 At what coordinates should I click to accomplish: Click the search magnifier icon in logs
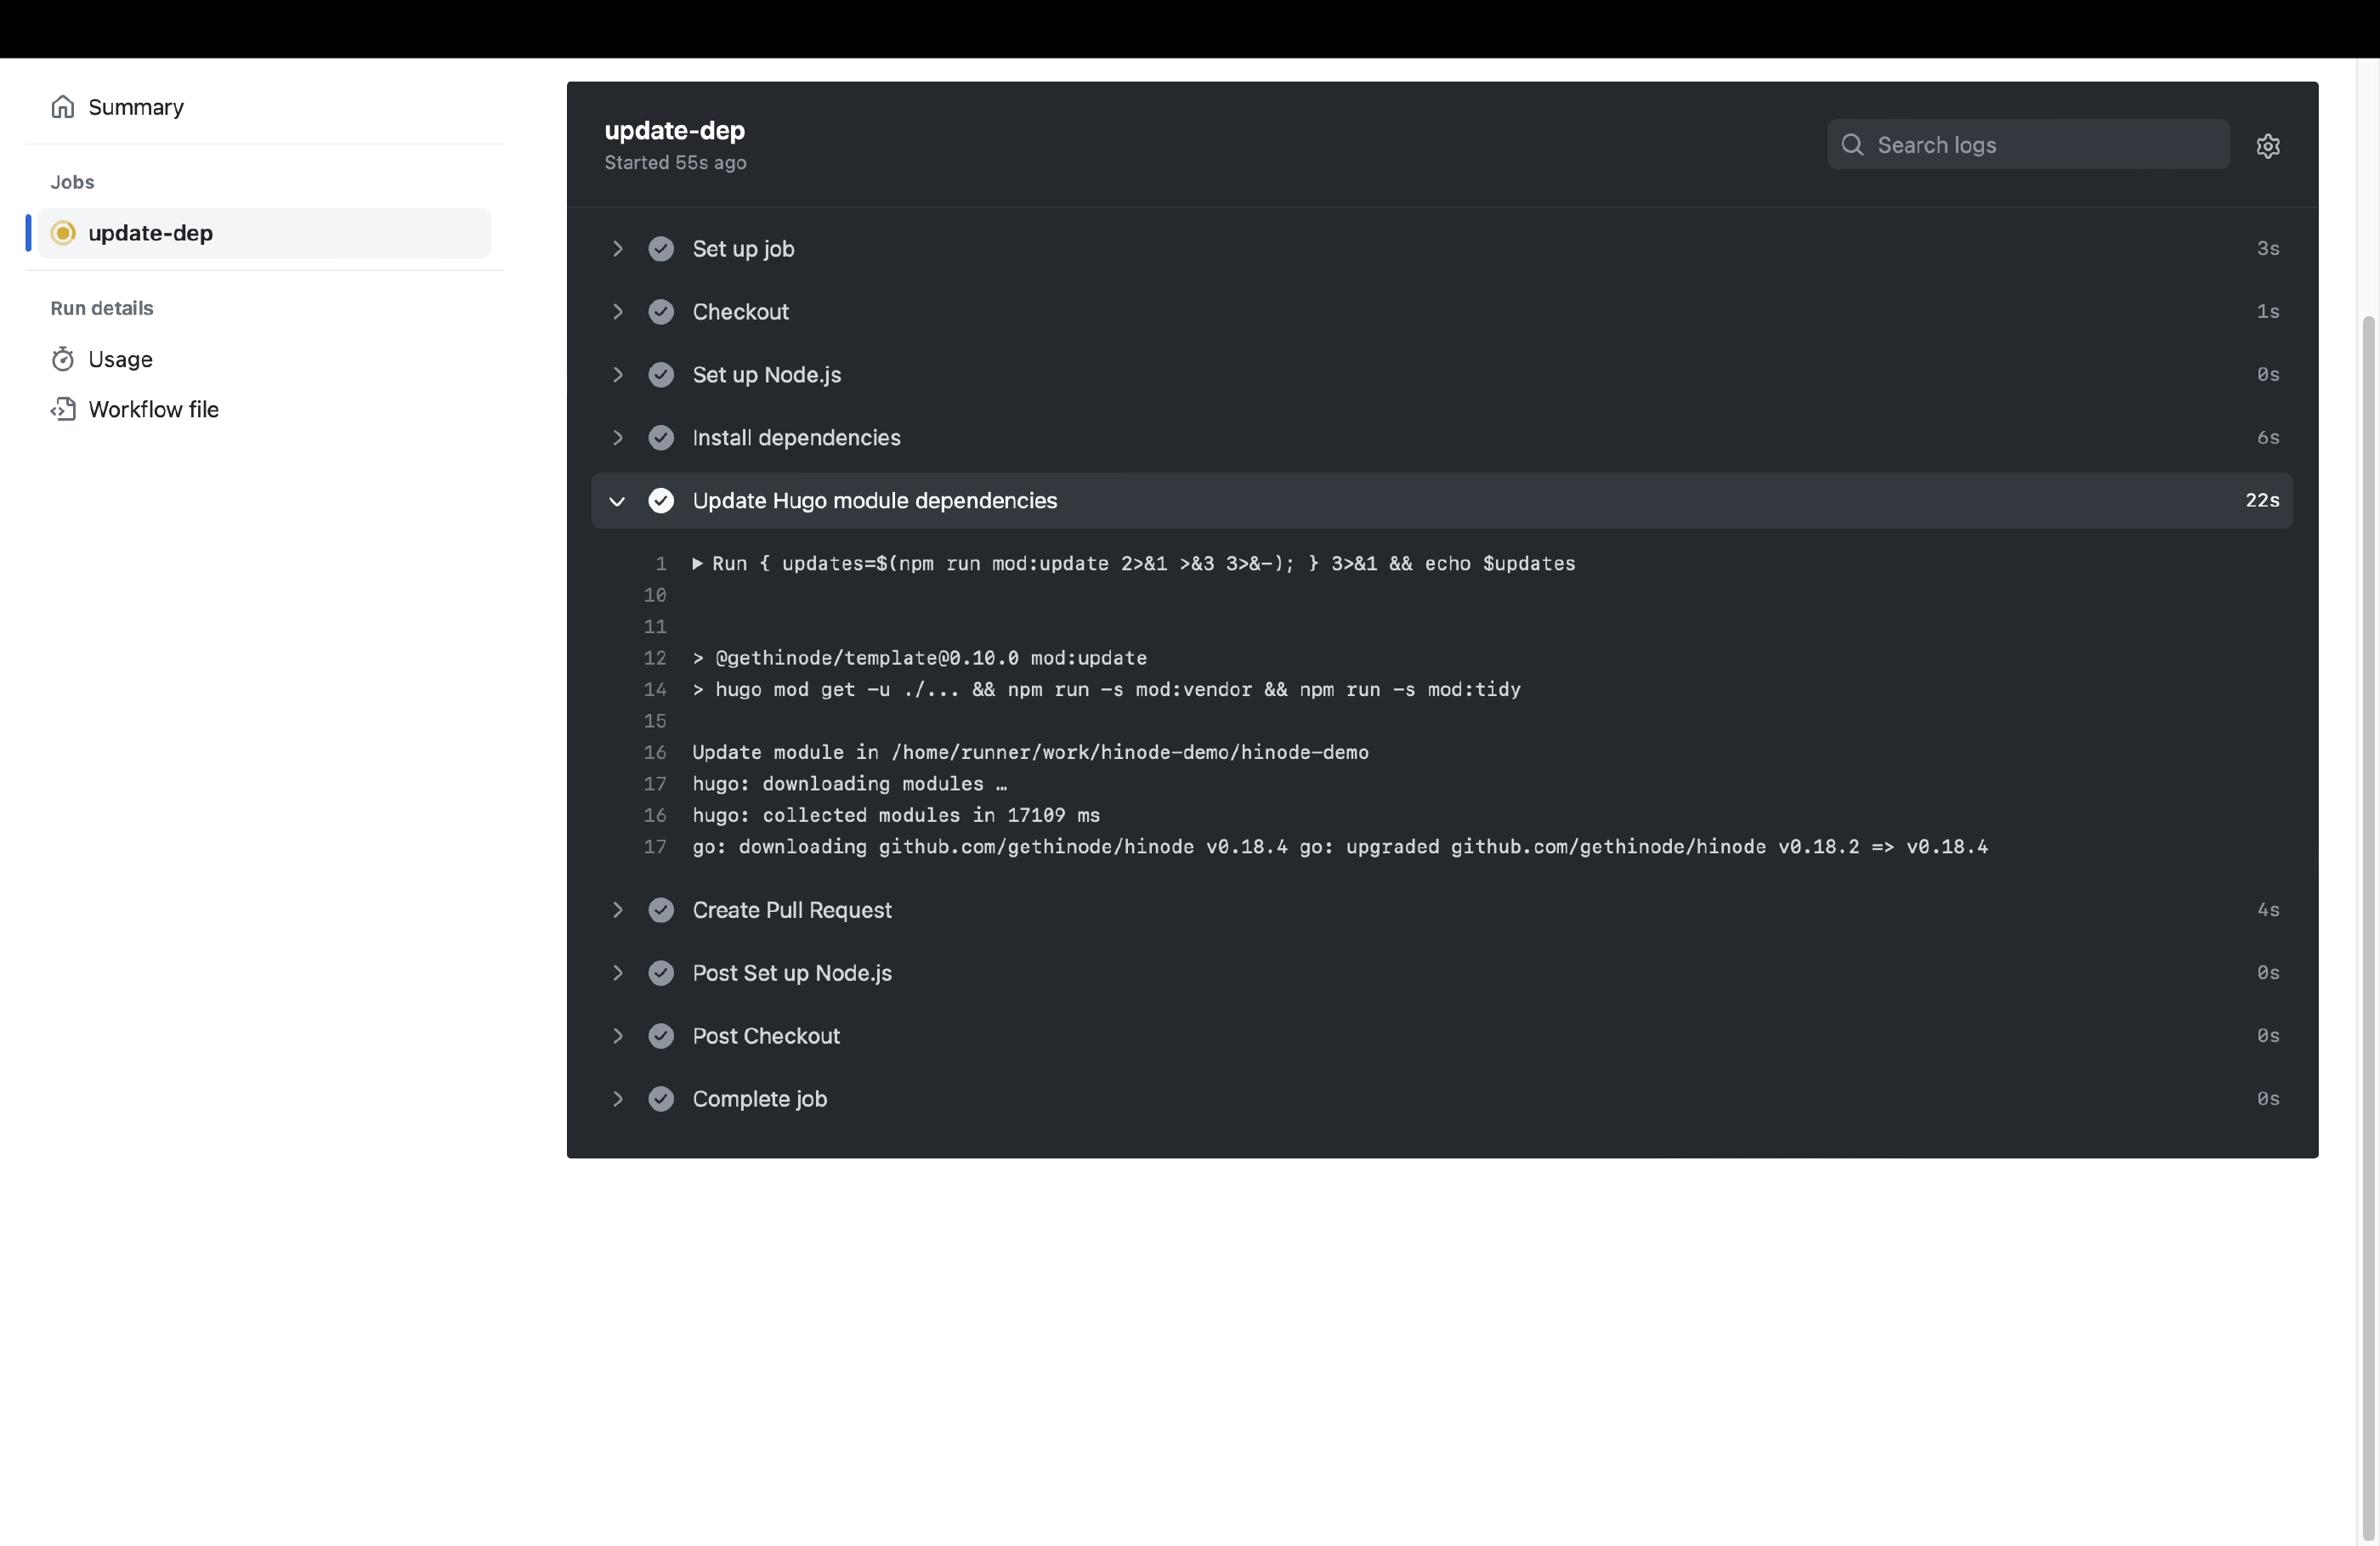[1852, 145]
